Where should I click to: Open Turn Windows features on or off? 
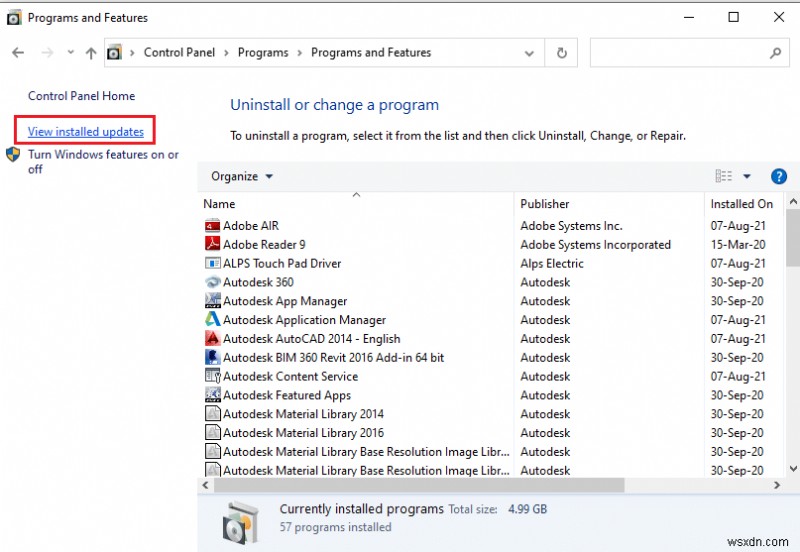pos(103,162)
